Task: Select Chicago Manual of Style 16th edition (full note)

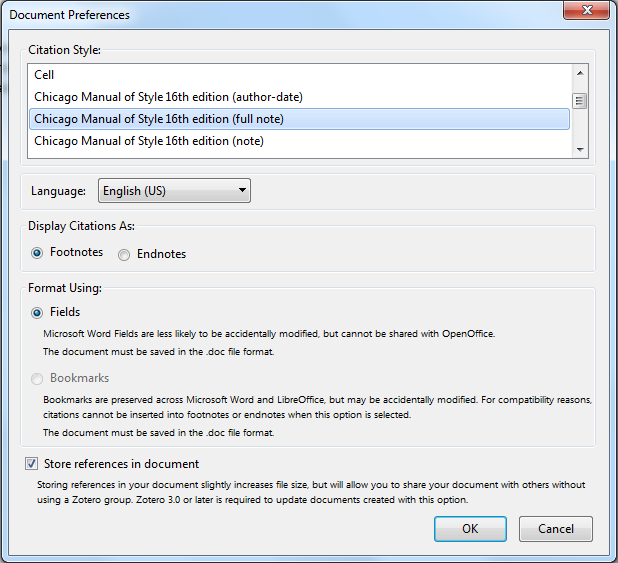Action: click(299, 119)
